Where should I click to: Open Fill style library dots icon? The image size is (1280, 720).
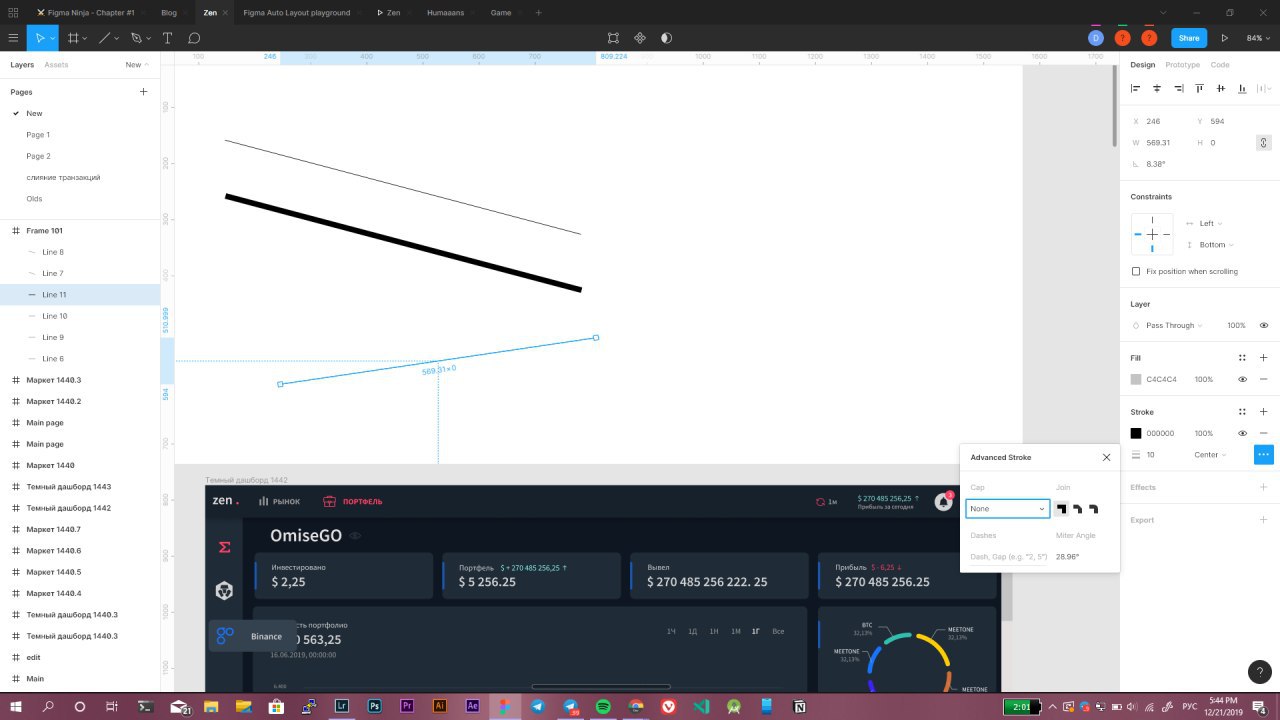click(1242, 358)
